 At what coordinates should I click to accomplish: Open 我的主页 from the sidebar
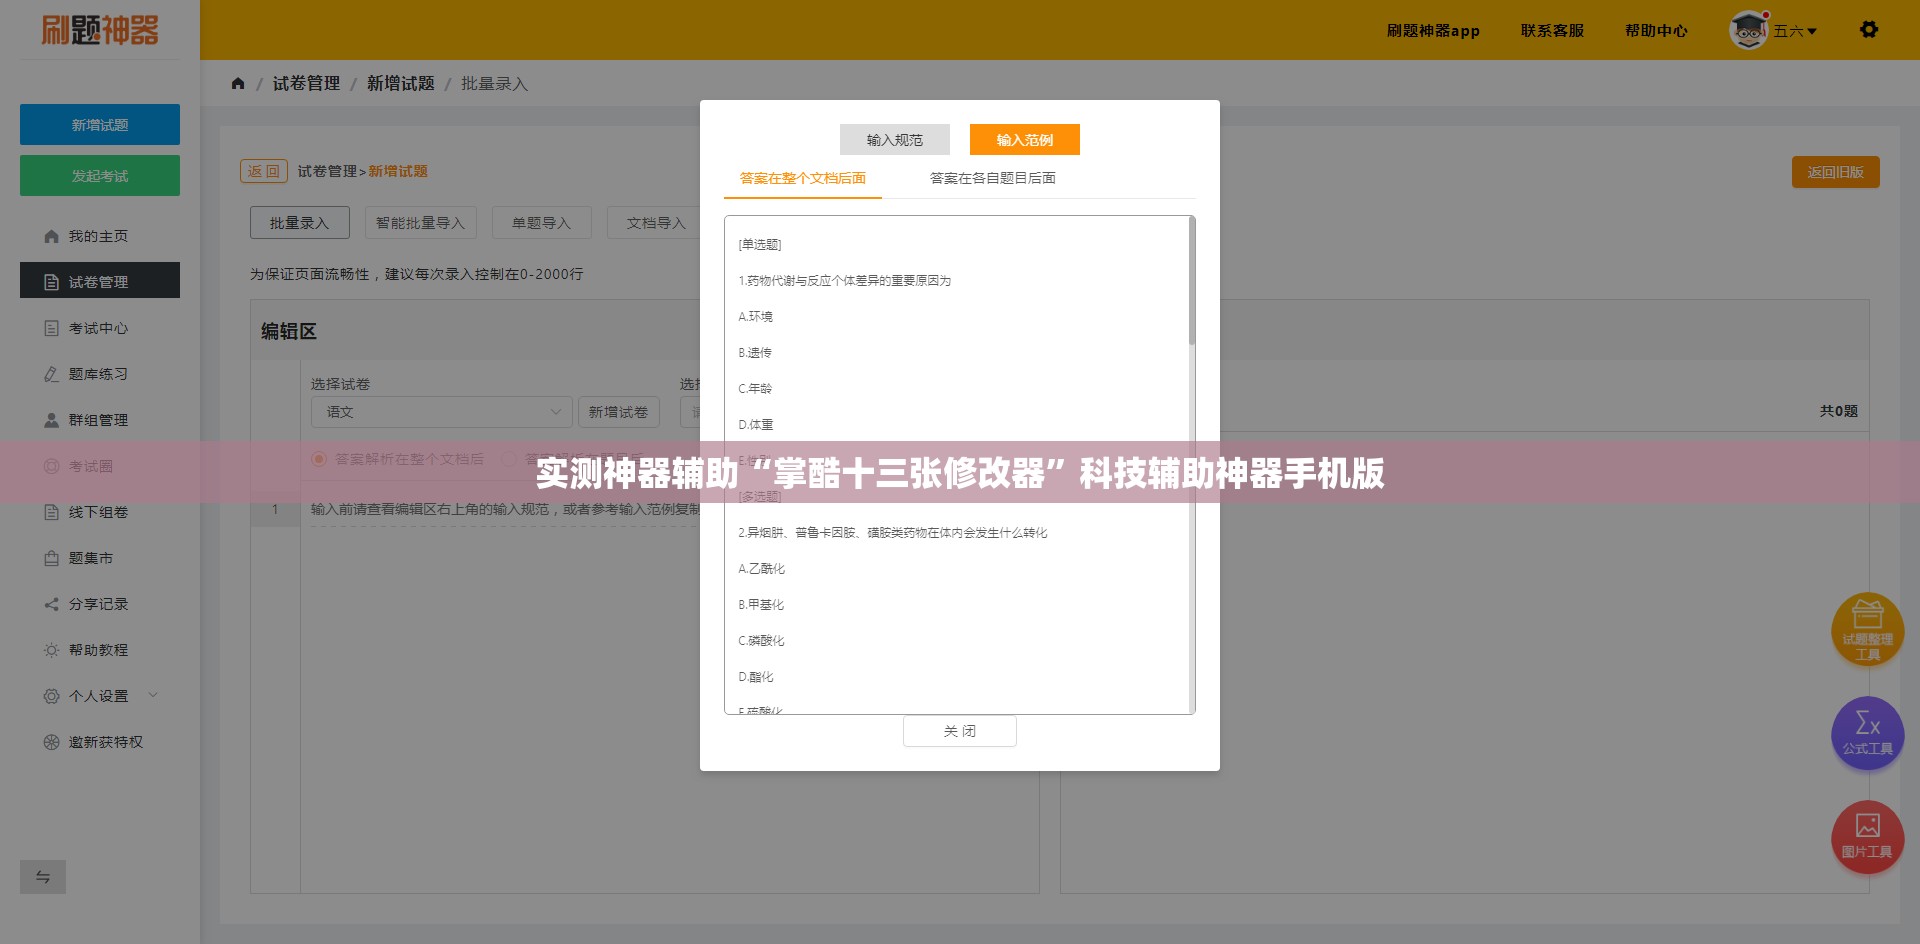coord(100,236)
